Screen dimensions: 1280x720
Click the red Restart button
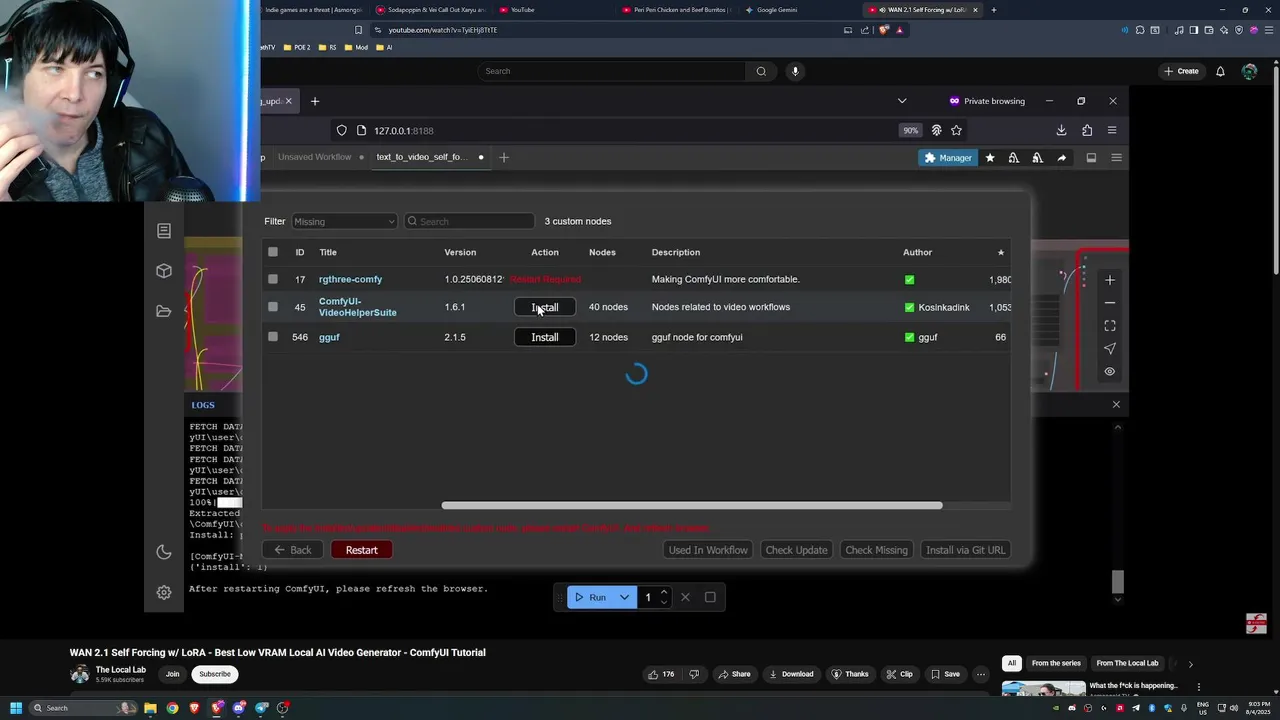[361, 550]
